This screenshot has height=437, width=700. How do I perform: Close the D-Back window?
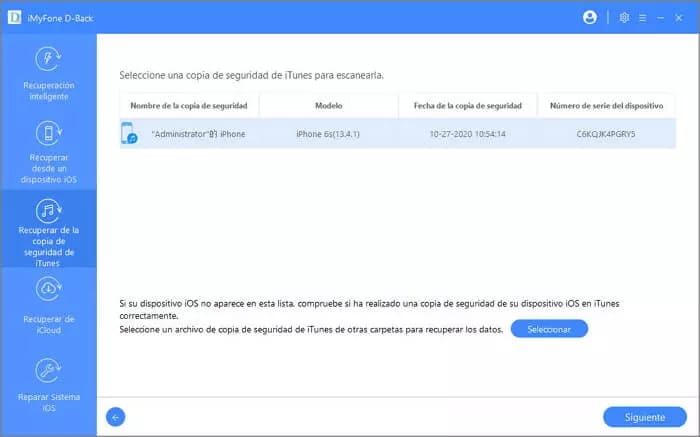[679, 18]
